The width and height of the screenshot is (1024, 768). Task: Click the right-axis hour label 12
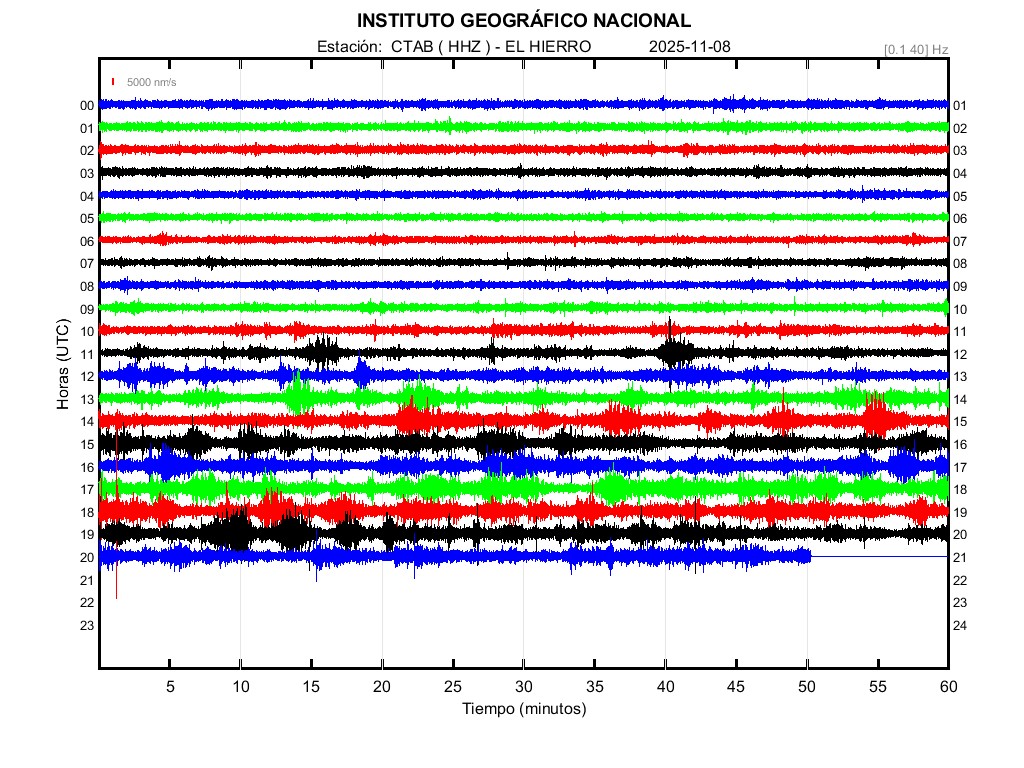point(960,354)
